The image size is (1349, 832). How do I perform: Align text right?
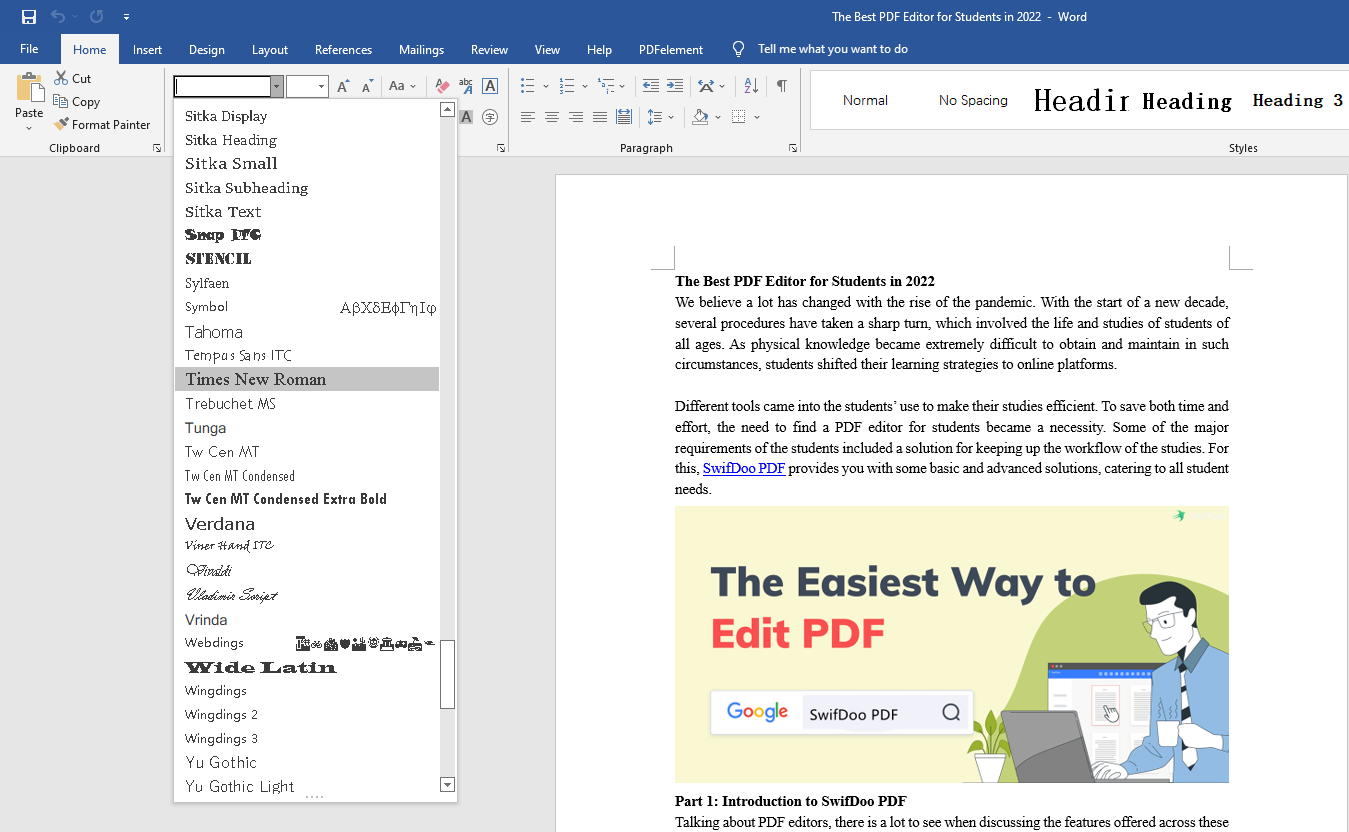click(576, 117)
